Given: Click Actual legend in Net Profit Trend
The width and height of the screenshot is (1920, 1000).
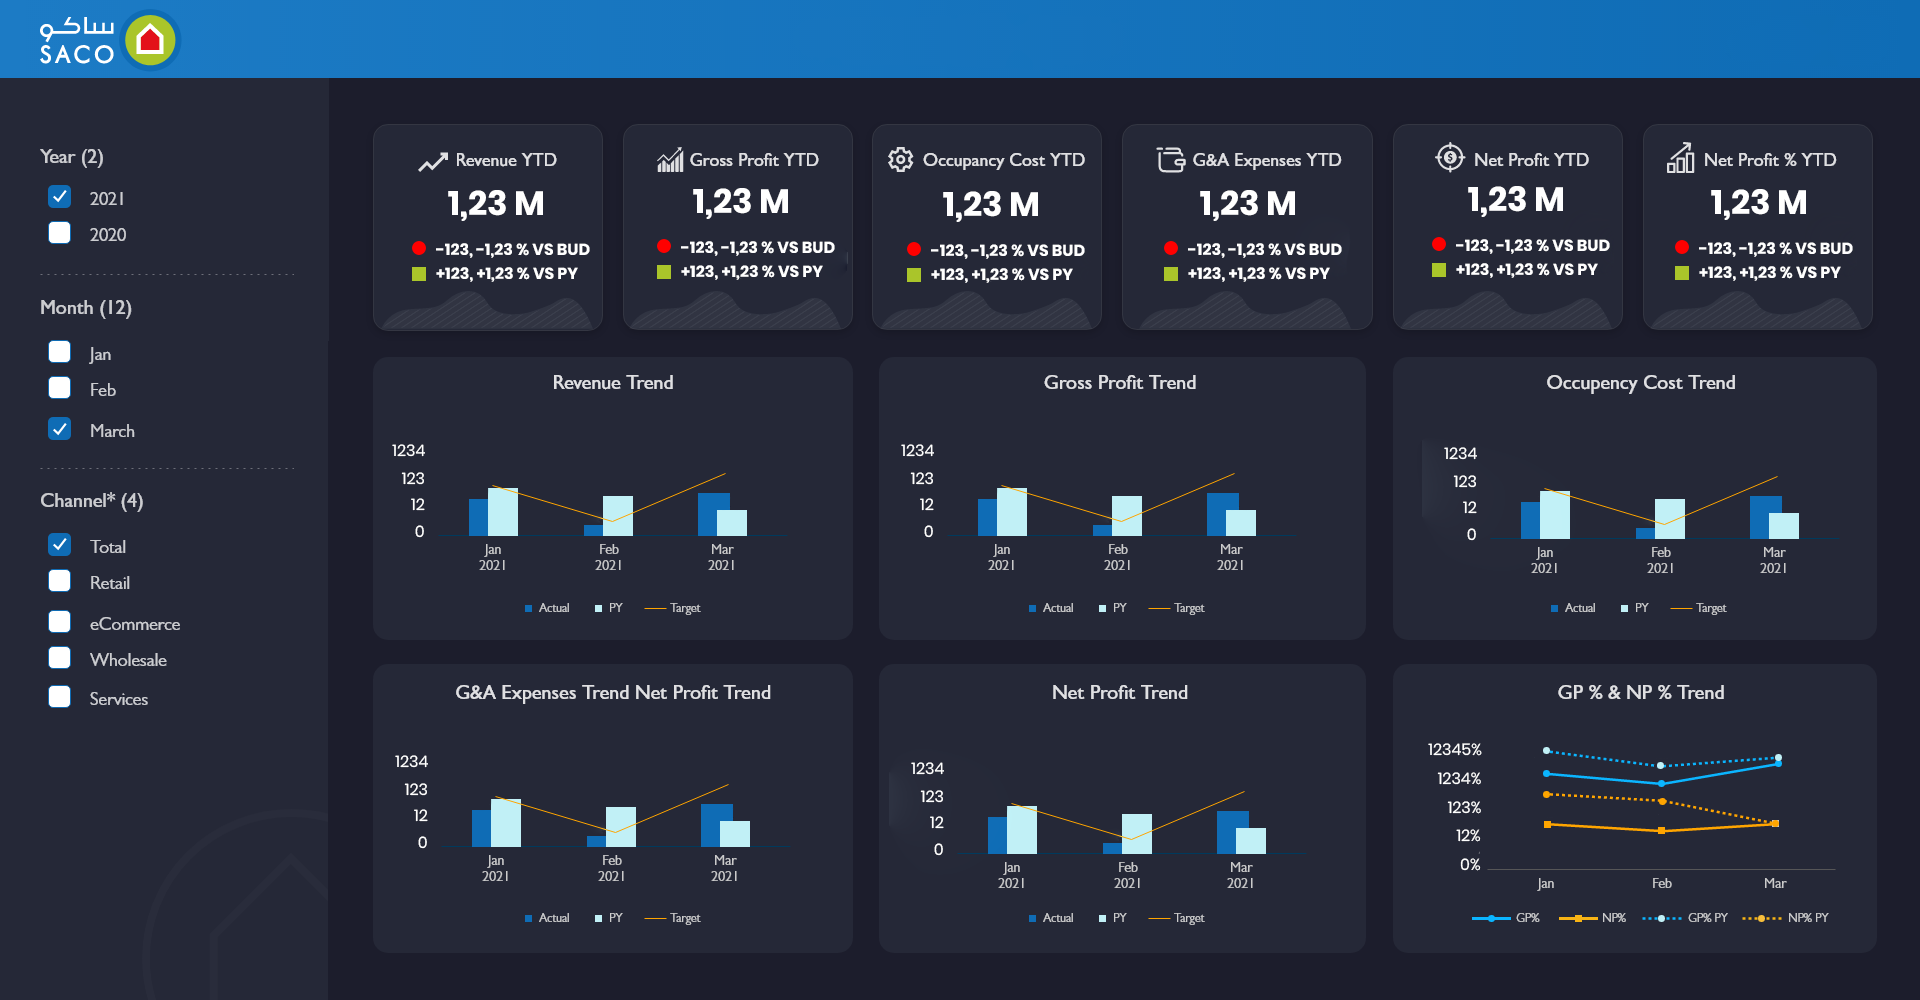Looking at the screenshot, I should click(1051, 918).
